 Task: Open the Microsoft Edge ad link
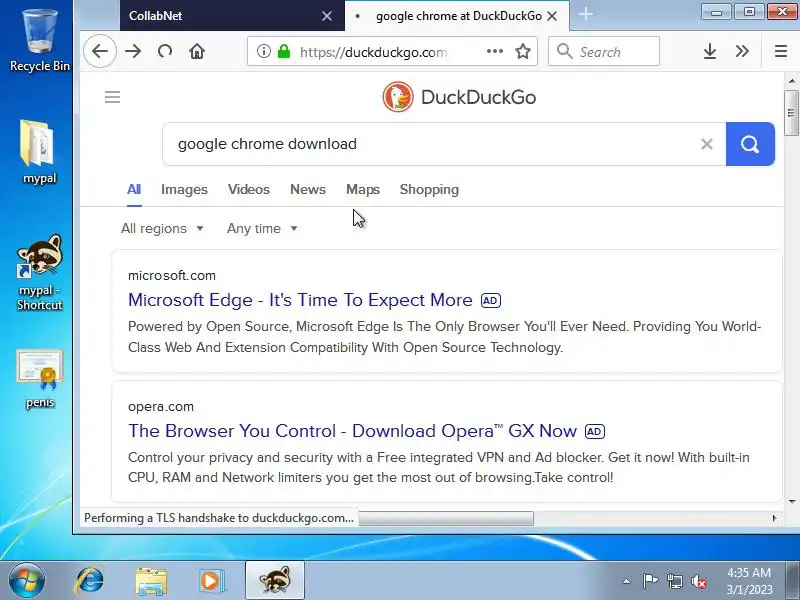pos(300,300)
